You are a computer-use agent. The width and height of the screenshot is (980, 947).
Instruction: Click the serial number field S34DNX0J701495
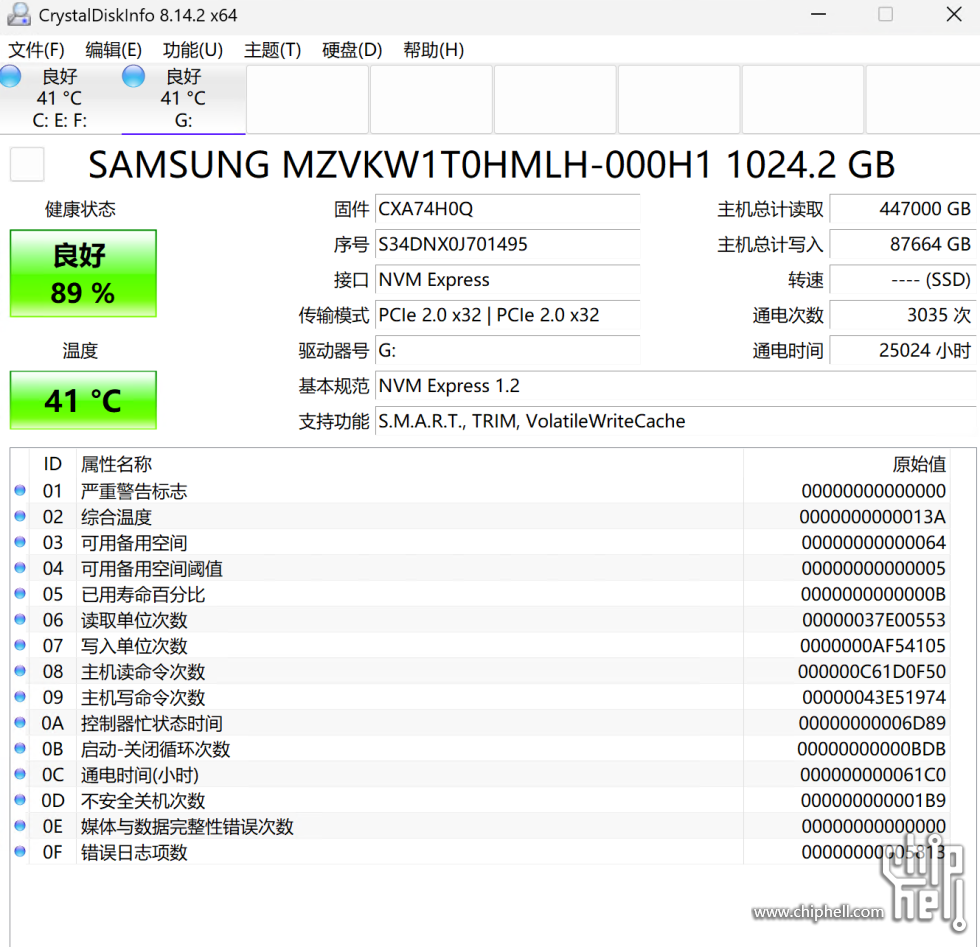pyautogui.click(x=508, y=244)
